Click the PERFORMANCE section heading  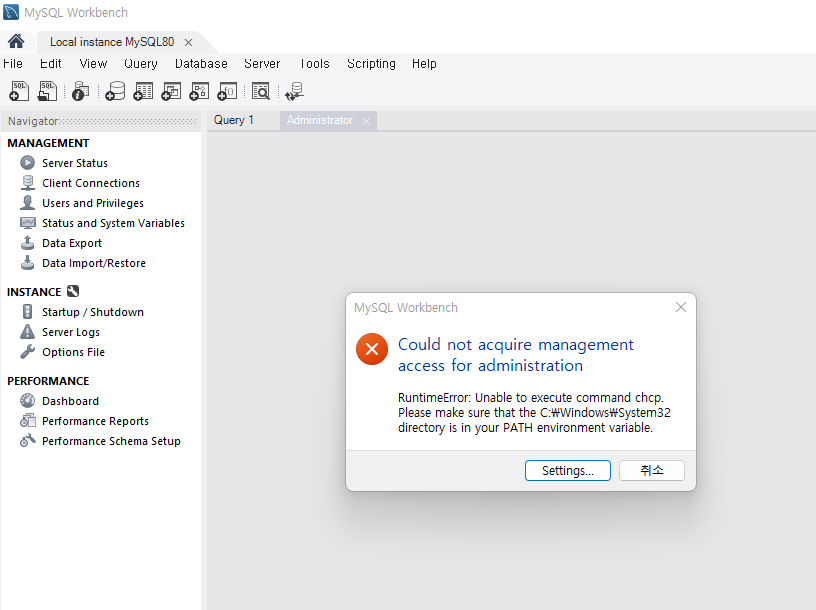pos(48,381)
